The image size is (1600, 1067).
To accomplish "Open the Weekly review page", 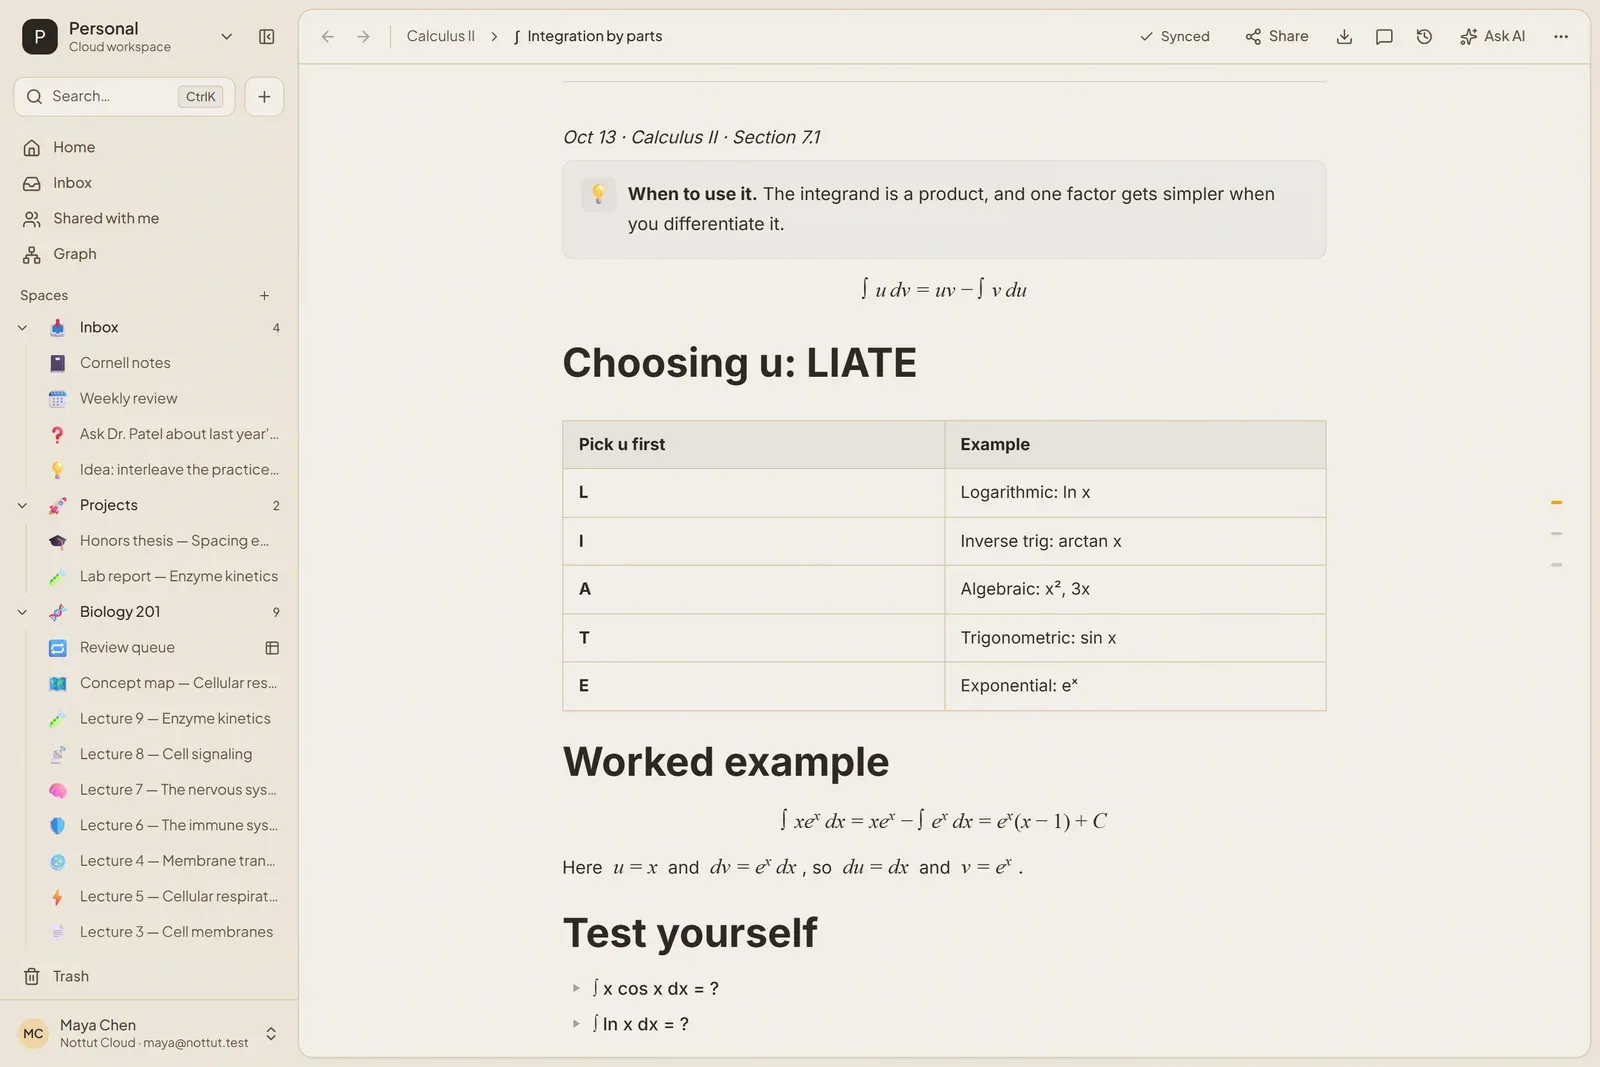I will click(164, 399).
